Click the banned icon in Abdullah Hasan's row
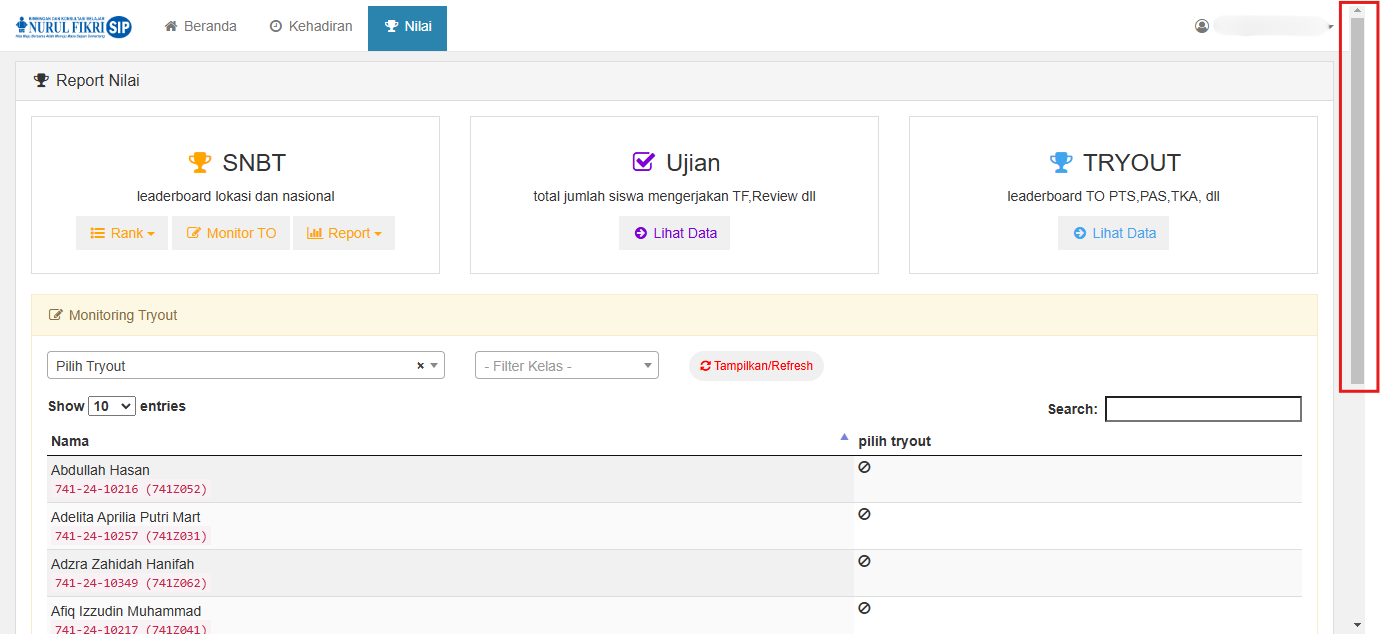Image resolution: width=1380 pixels, height=634 pixels. 864,467
